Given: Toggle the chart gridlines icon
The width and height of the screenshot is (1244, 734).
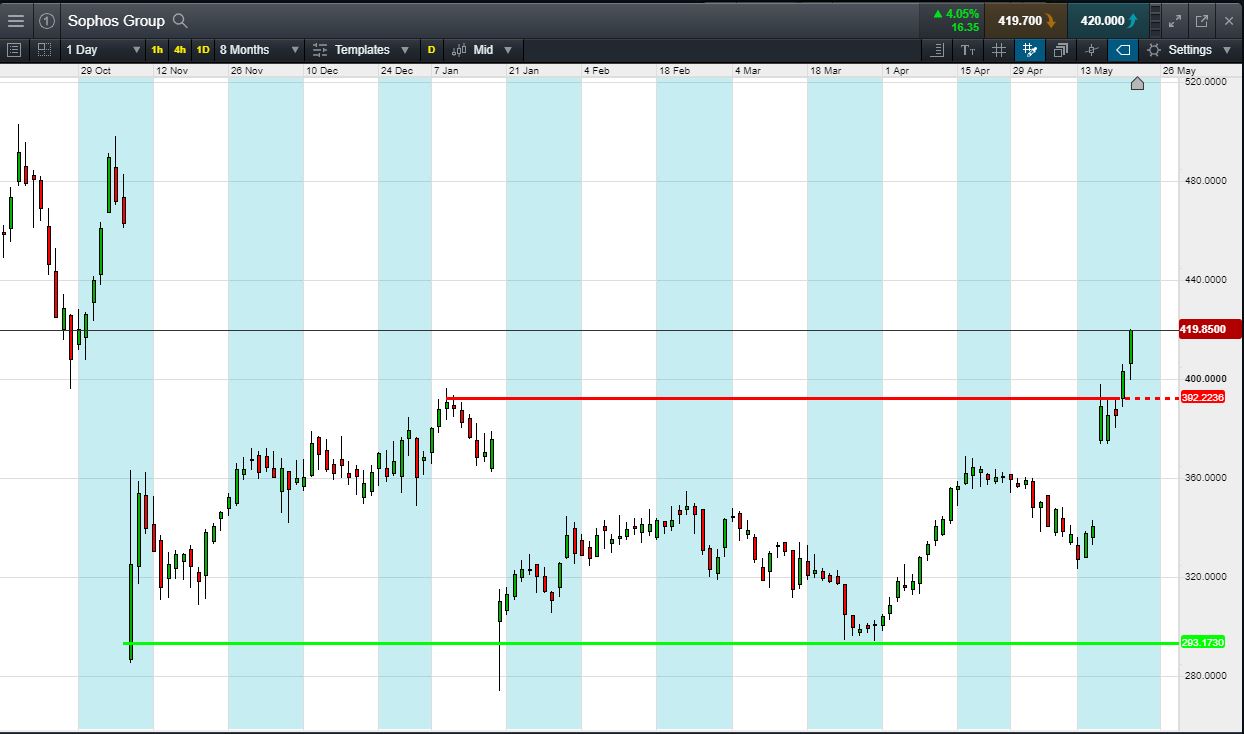Looking at the screenshot, I should click(998, 49).
